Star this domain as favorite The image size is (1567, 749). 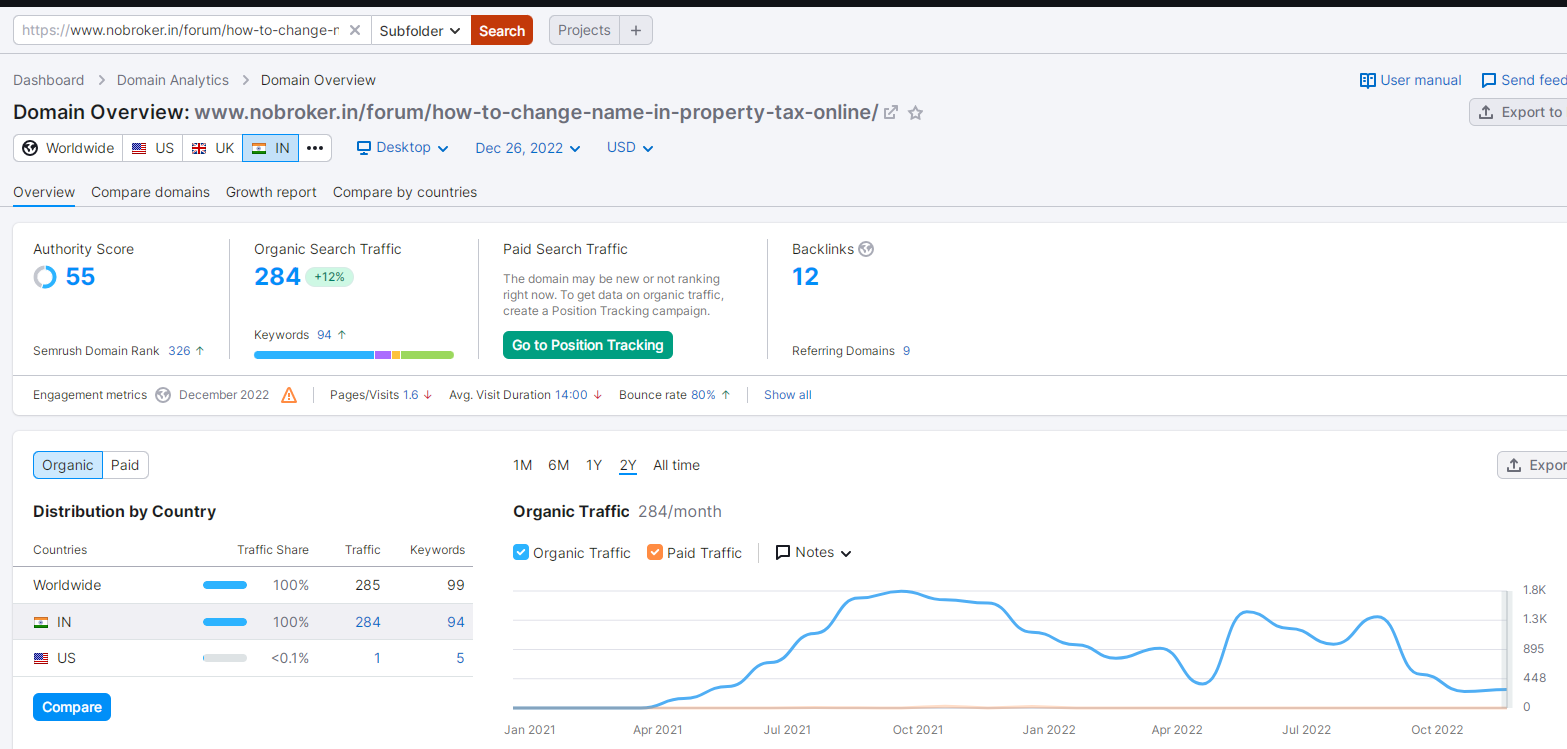pos(915,113)
